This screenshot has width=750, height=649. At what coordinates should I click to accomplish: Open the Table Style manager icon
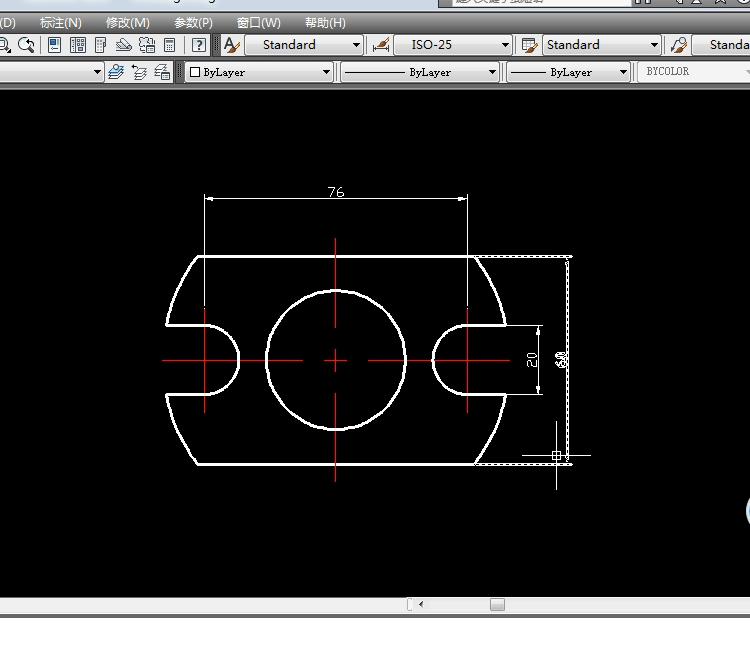pyautogui.click(x=529, y=45)
